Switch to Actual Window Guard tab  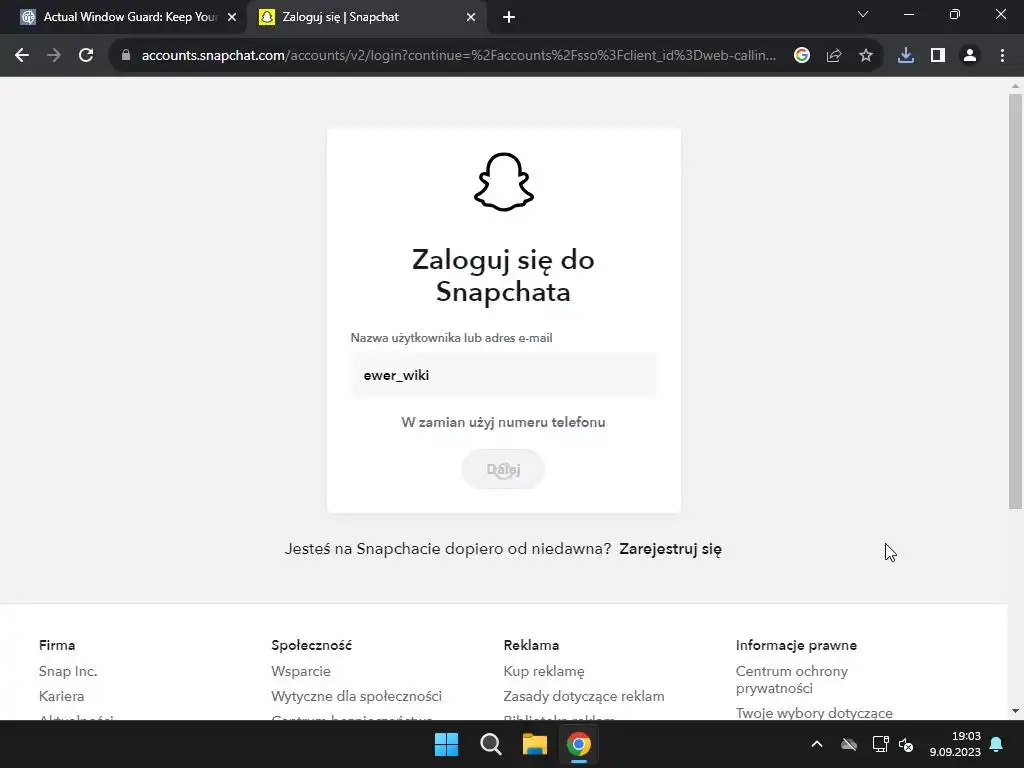129,17
